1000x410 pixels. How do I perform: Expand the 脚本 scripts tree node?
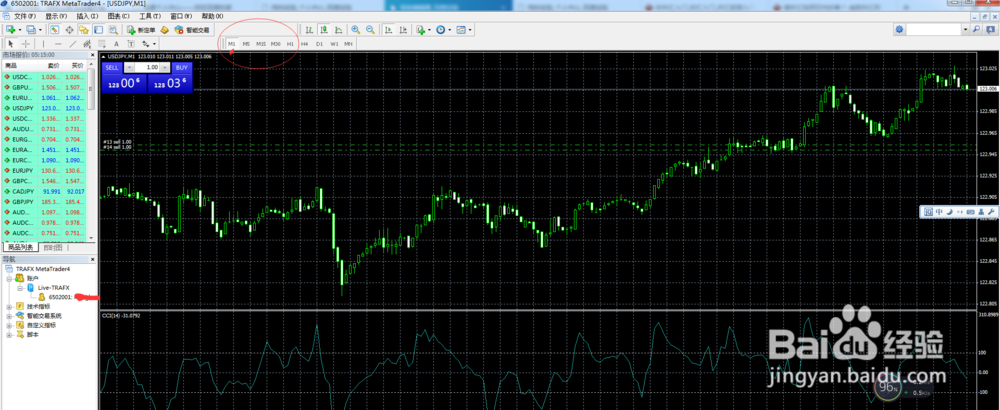[x=9, y=334]
